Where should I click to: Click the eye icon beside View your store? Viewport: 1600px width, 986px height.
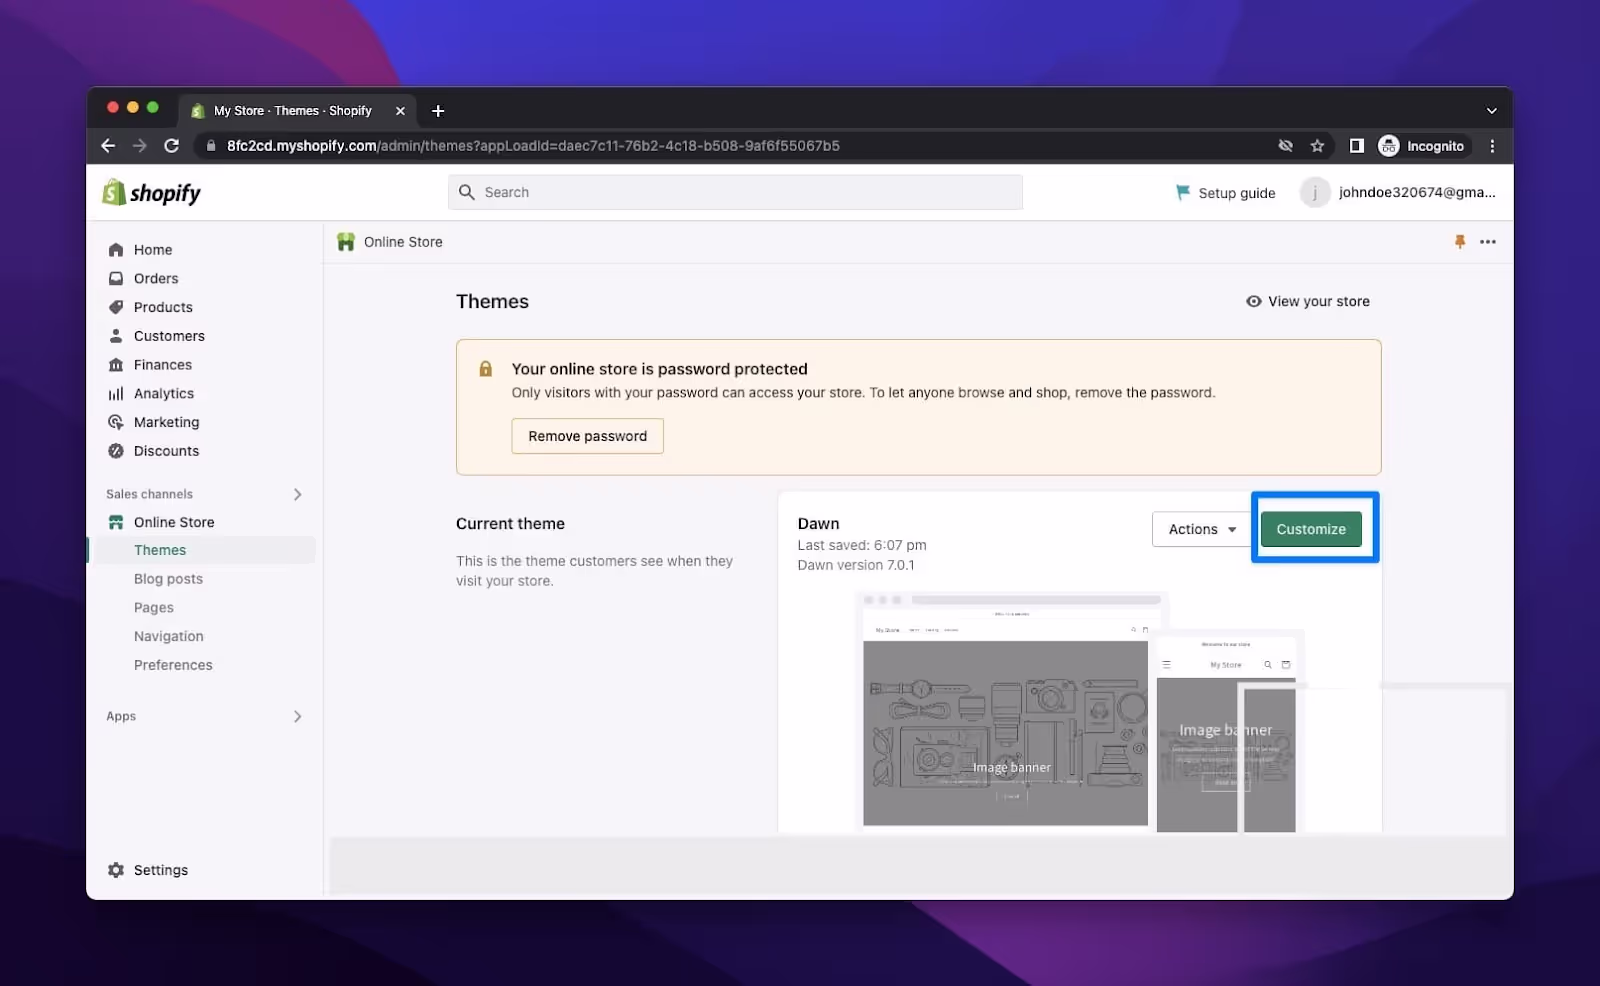[x=1253, y=301]
